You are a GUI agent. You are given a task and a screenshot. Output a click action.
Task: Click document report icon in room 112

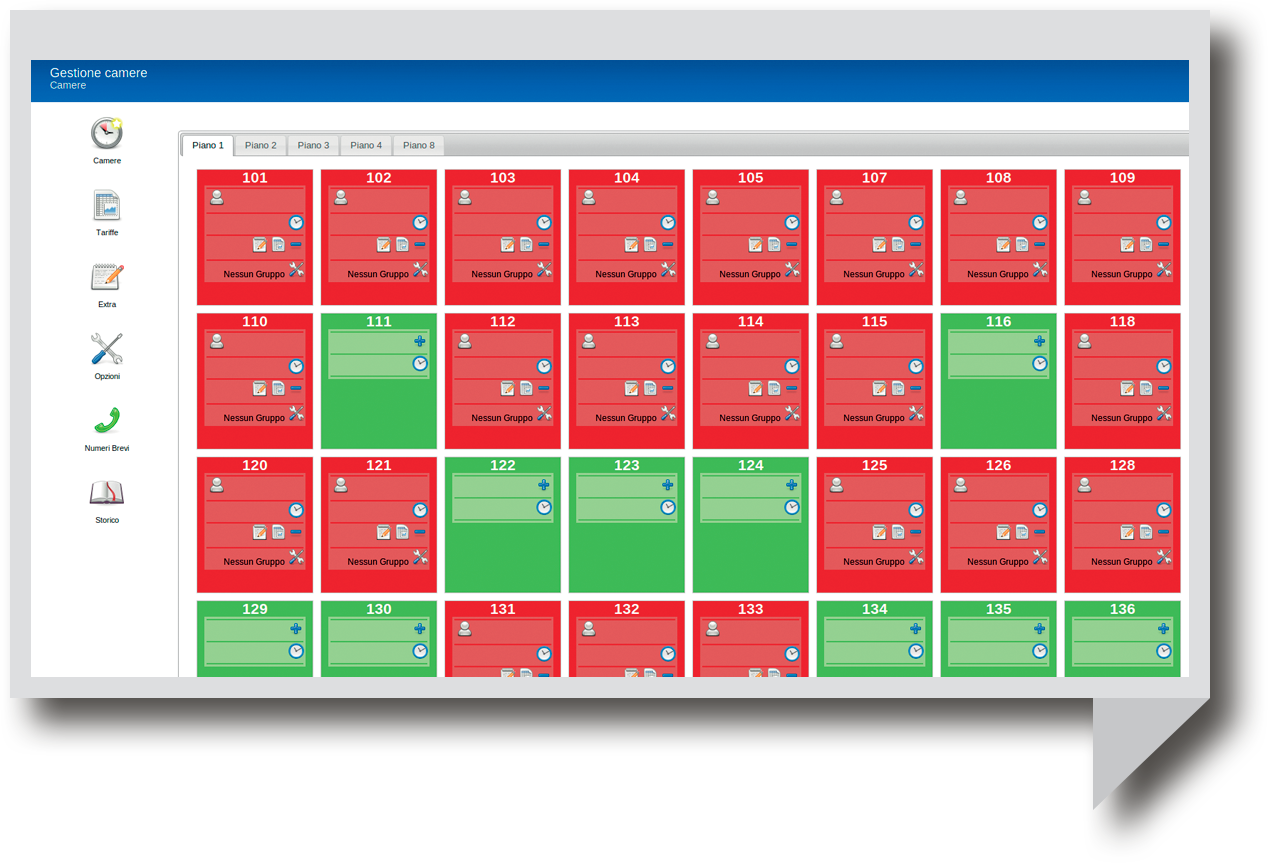526,388
